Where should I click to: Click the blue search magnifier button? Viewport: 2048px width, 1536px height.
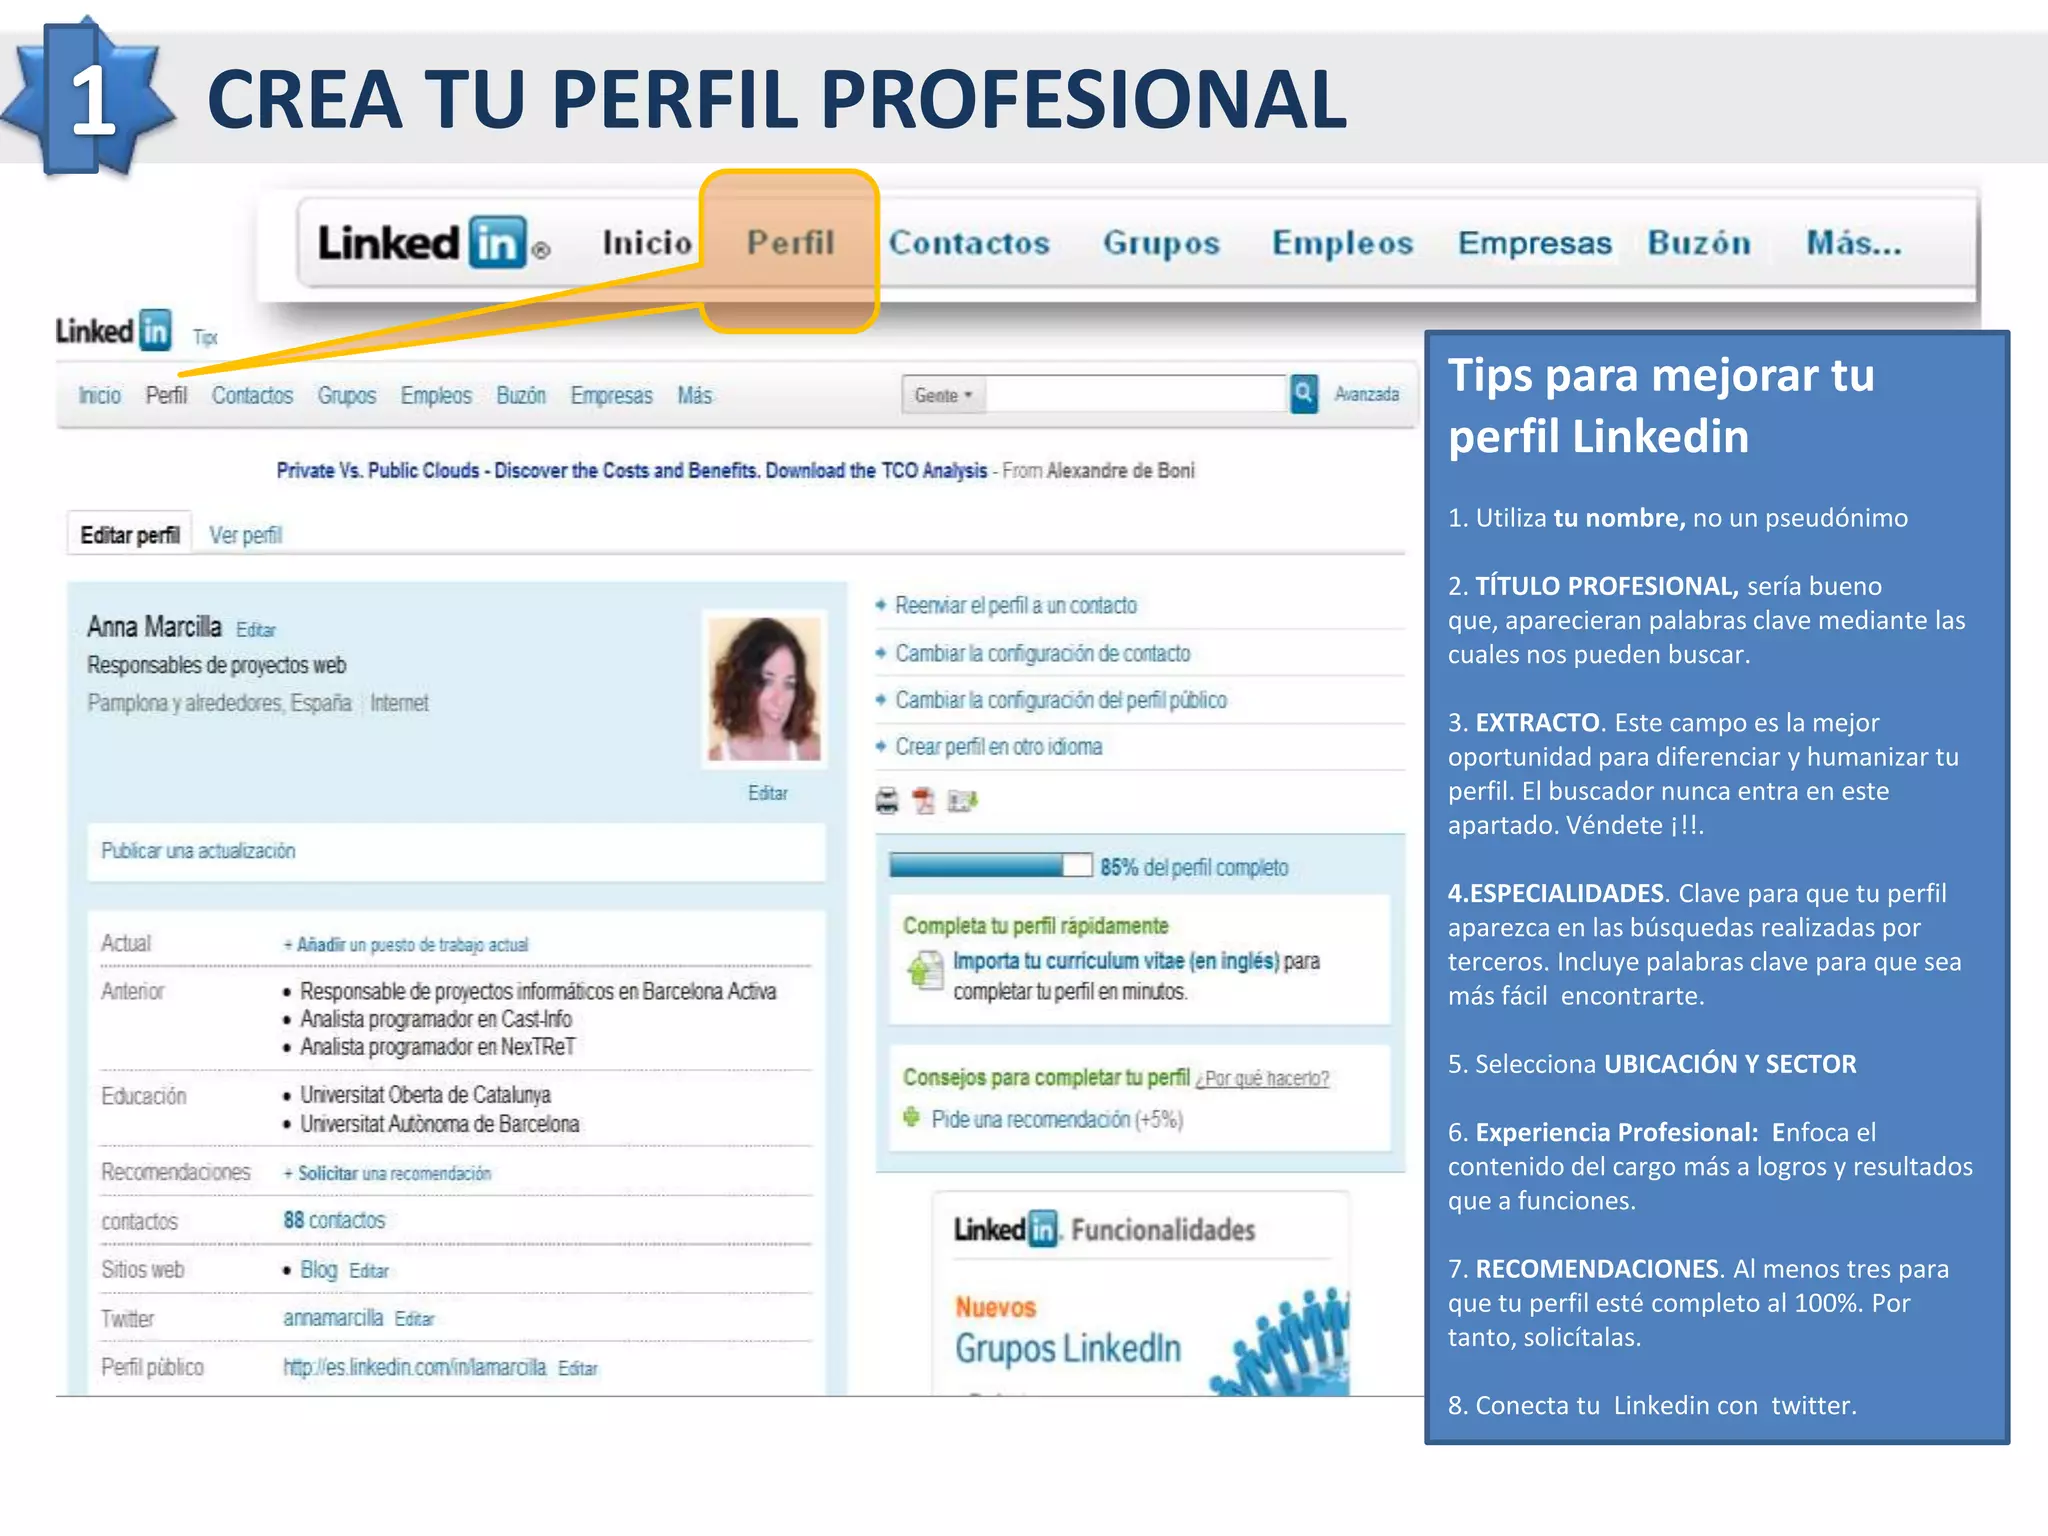tap(1303, 394)
